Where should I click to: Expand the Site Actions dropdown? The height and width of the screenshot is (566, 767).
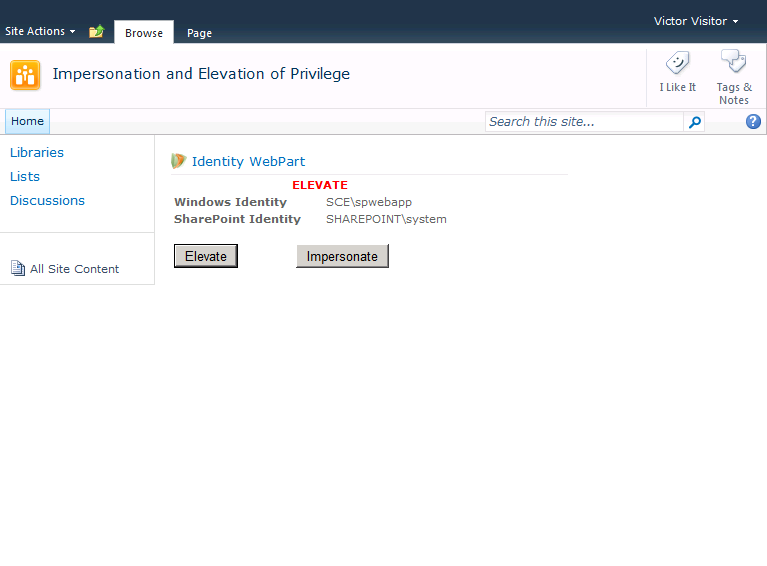pos(40,31)
